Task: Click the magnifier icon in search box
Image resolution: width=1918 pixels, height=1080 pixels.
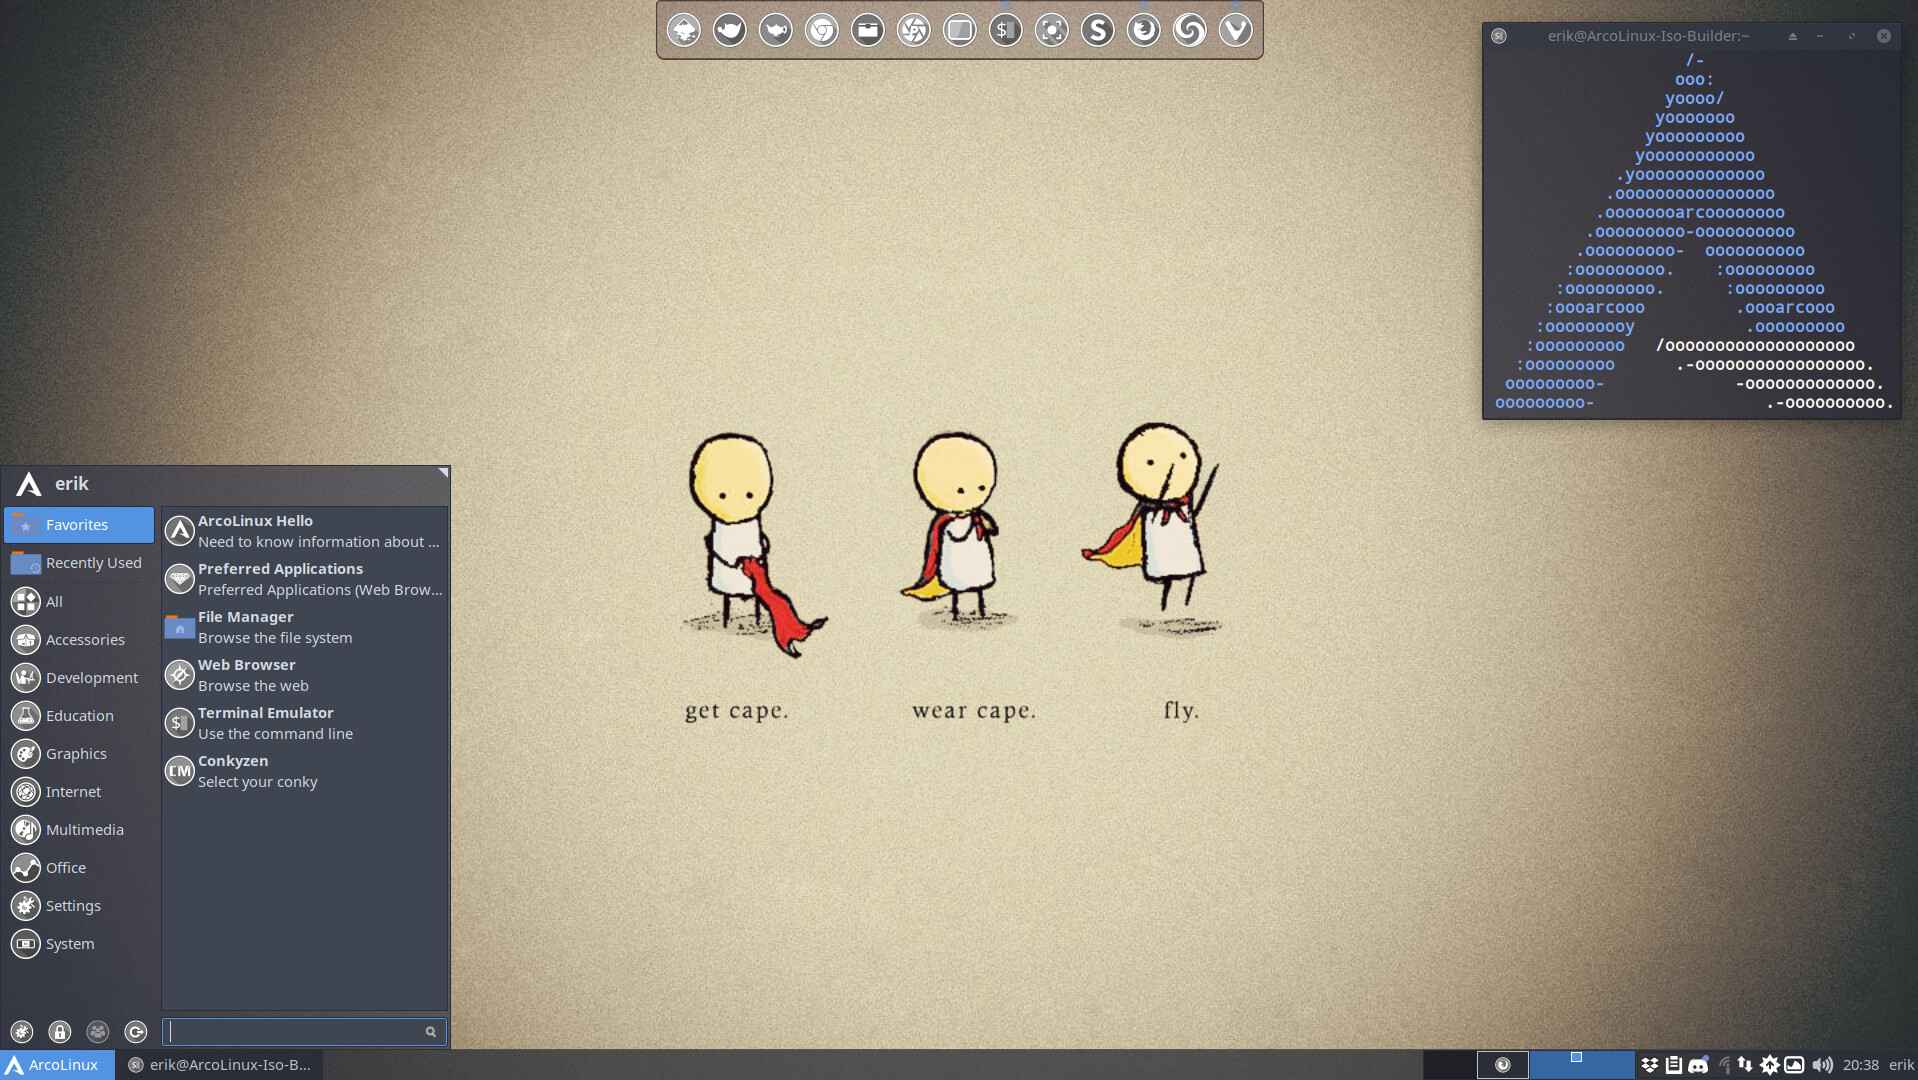Action: (431, 1032)
